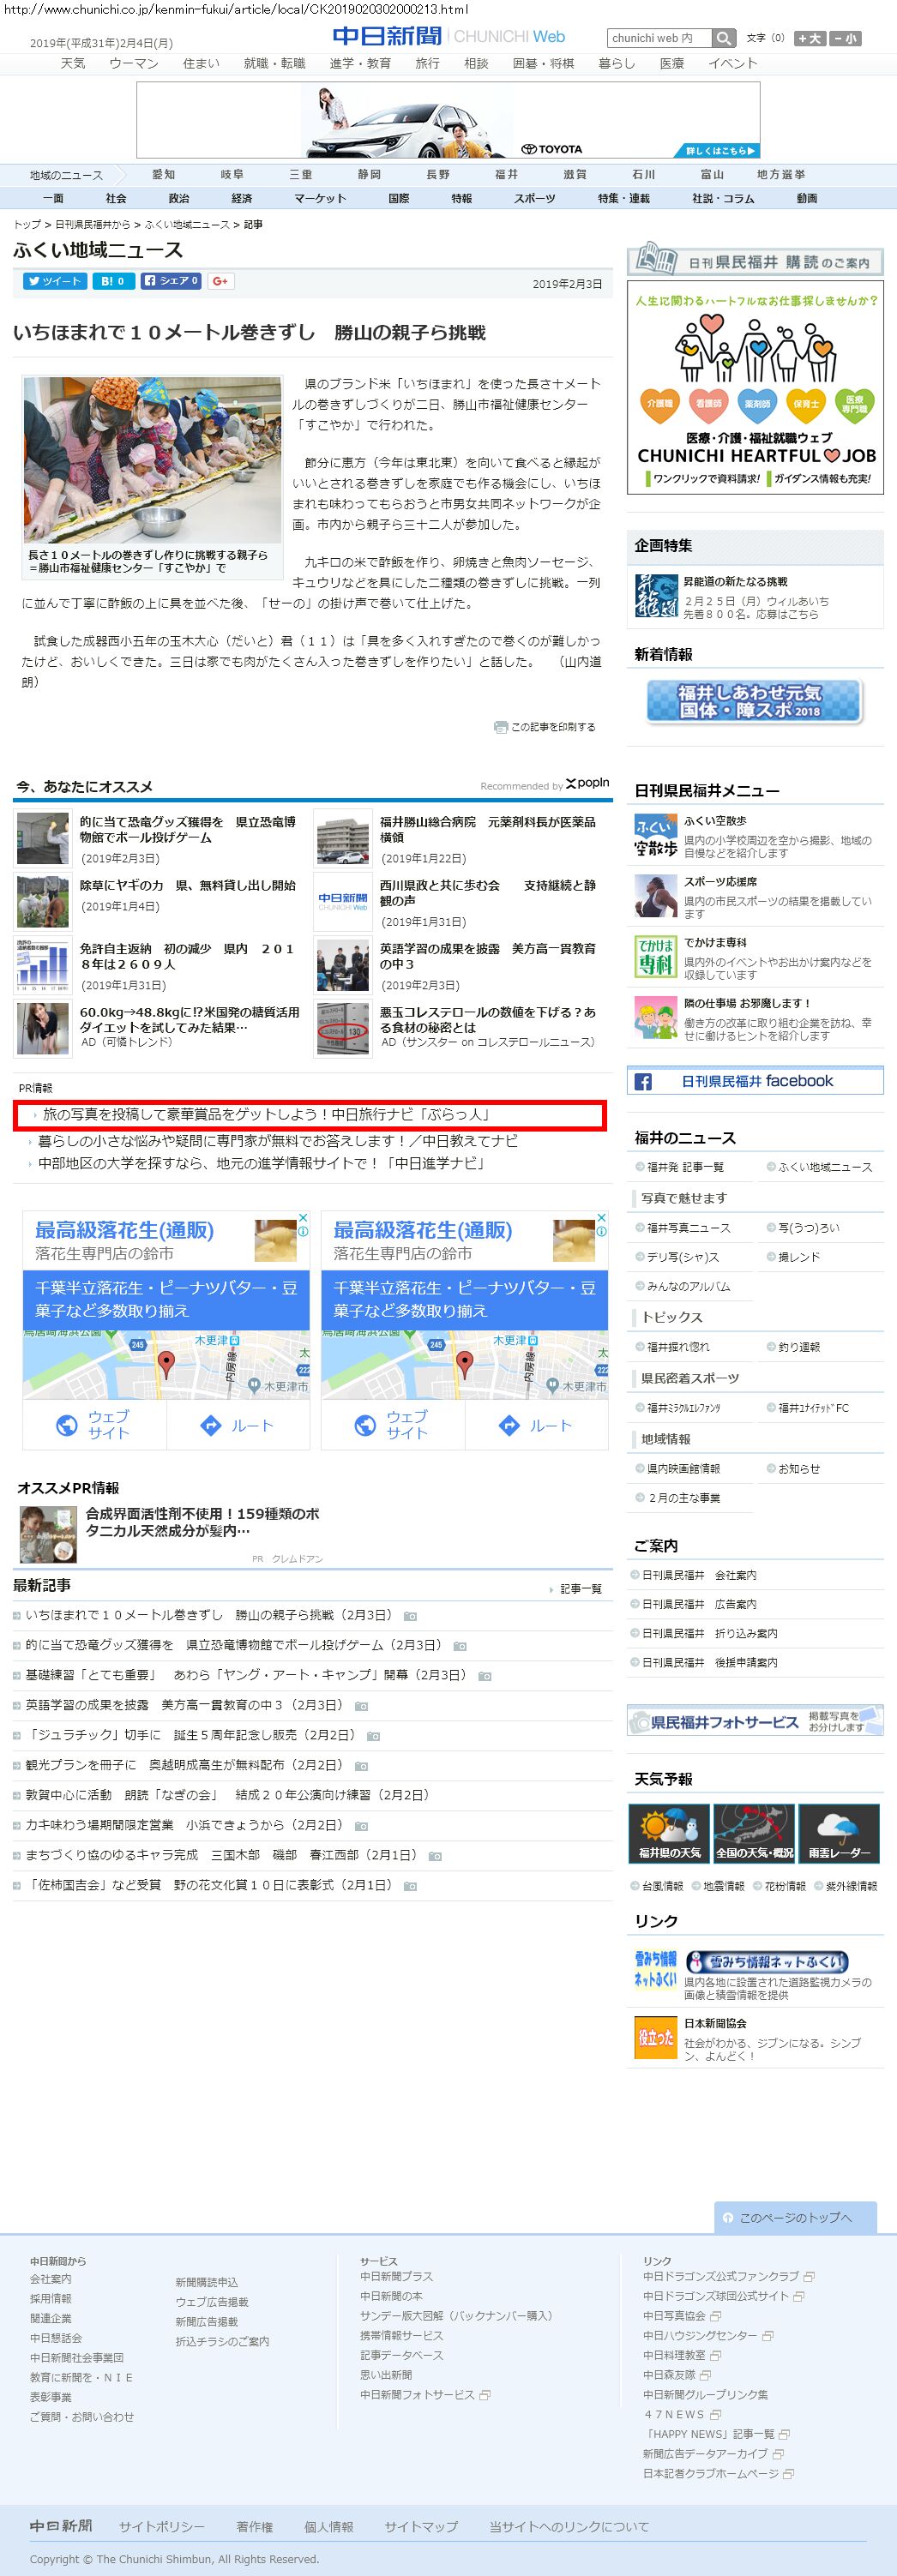Select the 福井 region tab
Viewport: 897px width, 2576px height.
[506, 174]
